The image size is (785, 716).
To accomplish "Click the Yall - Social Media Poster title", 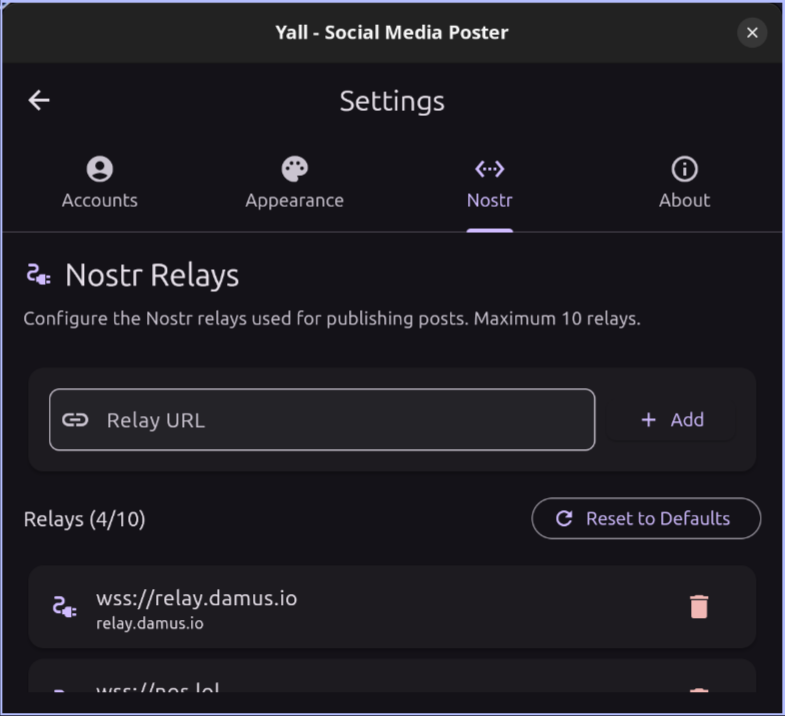I will click(392, 33).
